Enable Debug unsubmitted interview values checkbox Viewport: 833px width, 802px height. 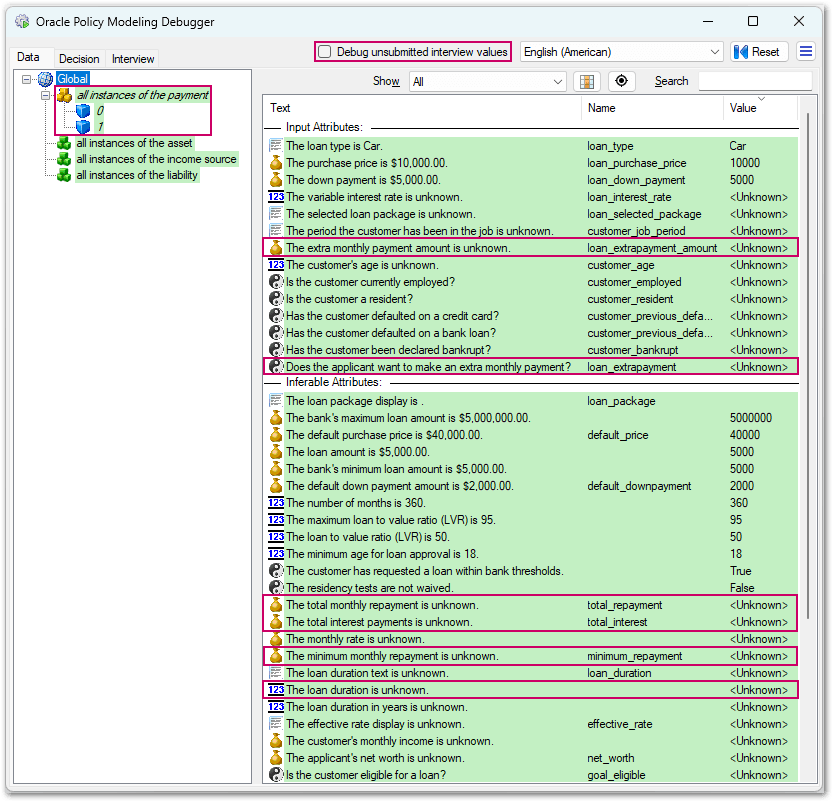click(x=325, y=52)
